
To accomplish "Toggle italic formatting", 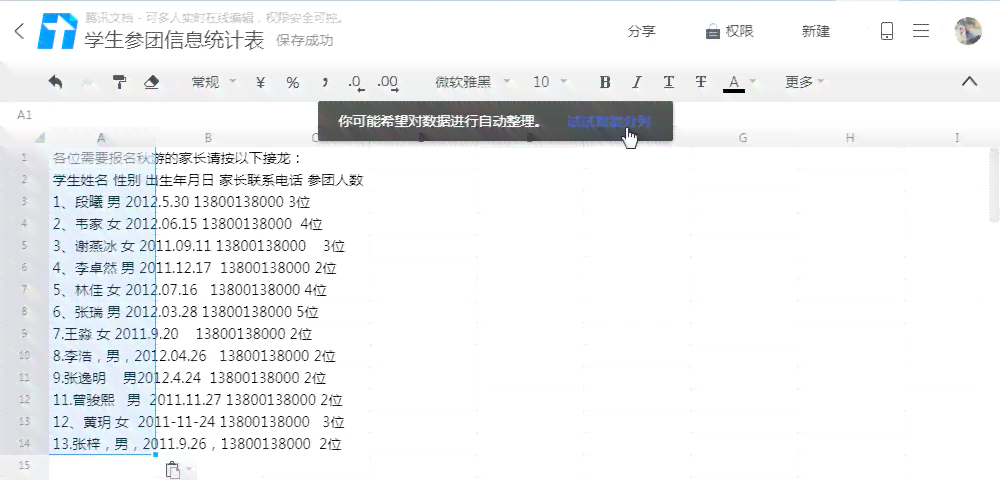I will 636,82.
